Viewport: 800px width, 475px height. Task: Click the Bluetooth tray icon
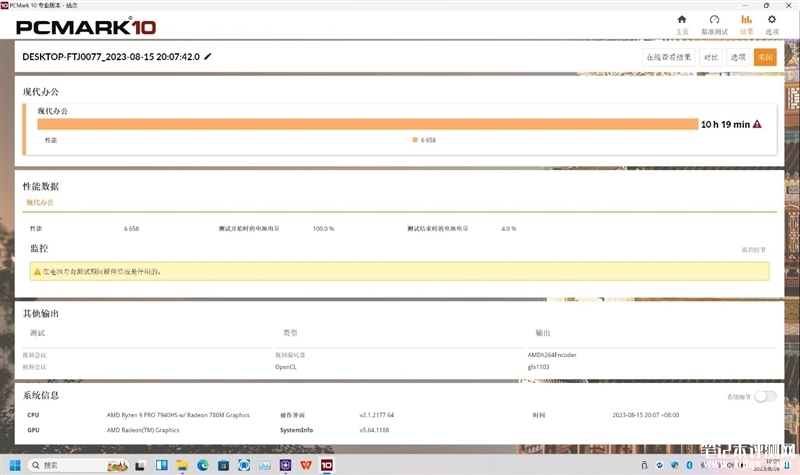(689, 465)
